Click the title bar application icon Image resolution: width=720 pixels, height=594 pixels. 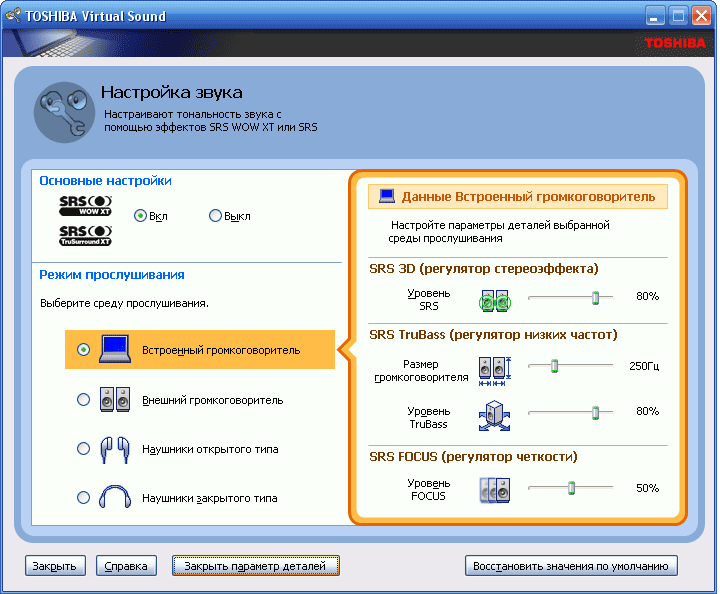(x=13, y=15)
